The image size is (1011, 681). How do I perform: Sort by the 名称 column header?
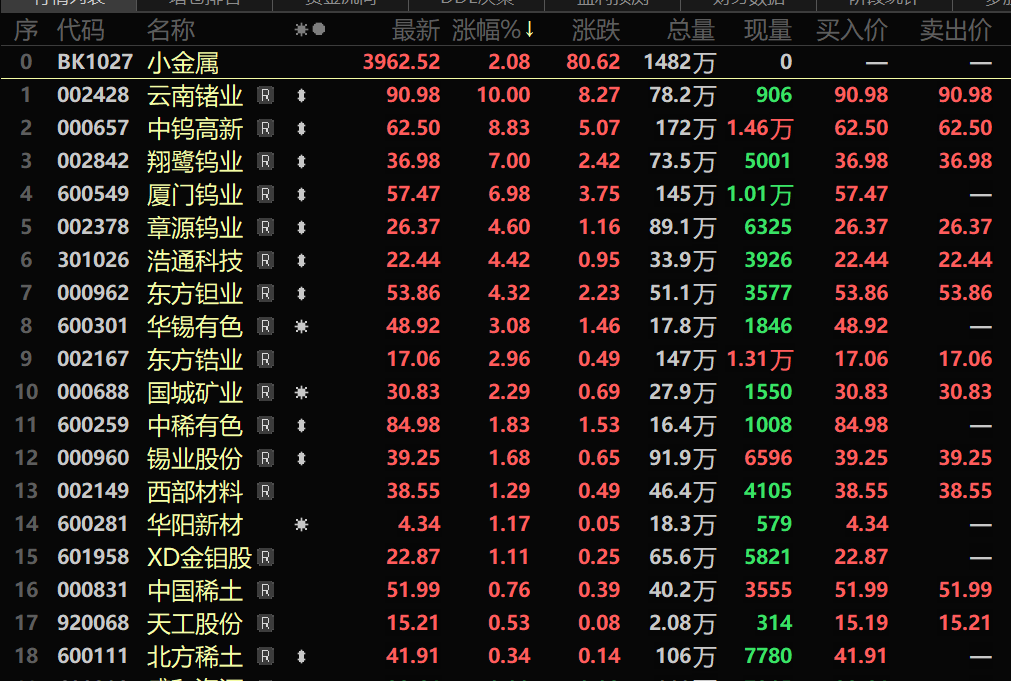tap(171, 30)
